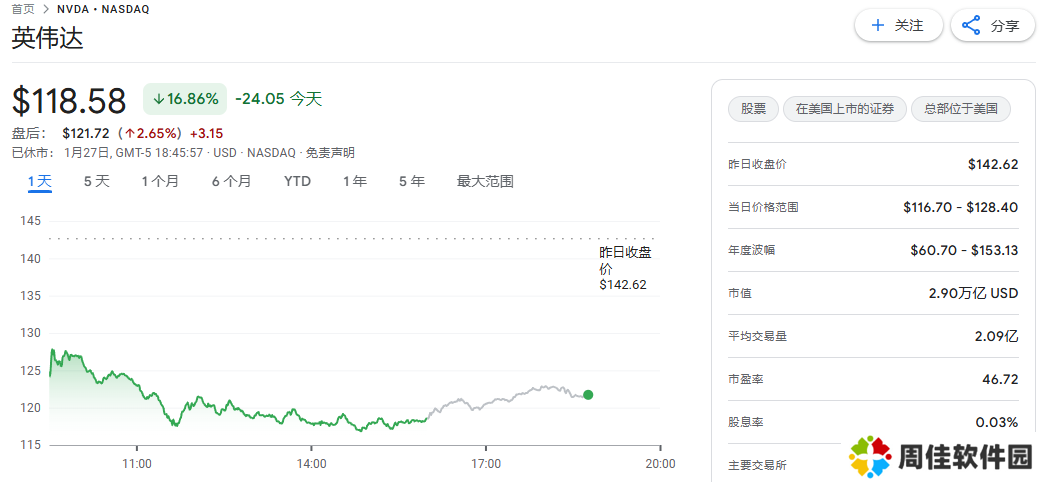Click the plus icon in 关注 button
1041x482 pixels.
click(878, 26)
